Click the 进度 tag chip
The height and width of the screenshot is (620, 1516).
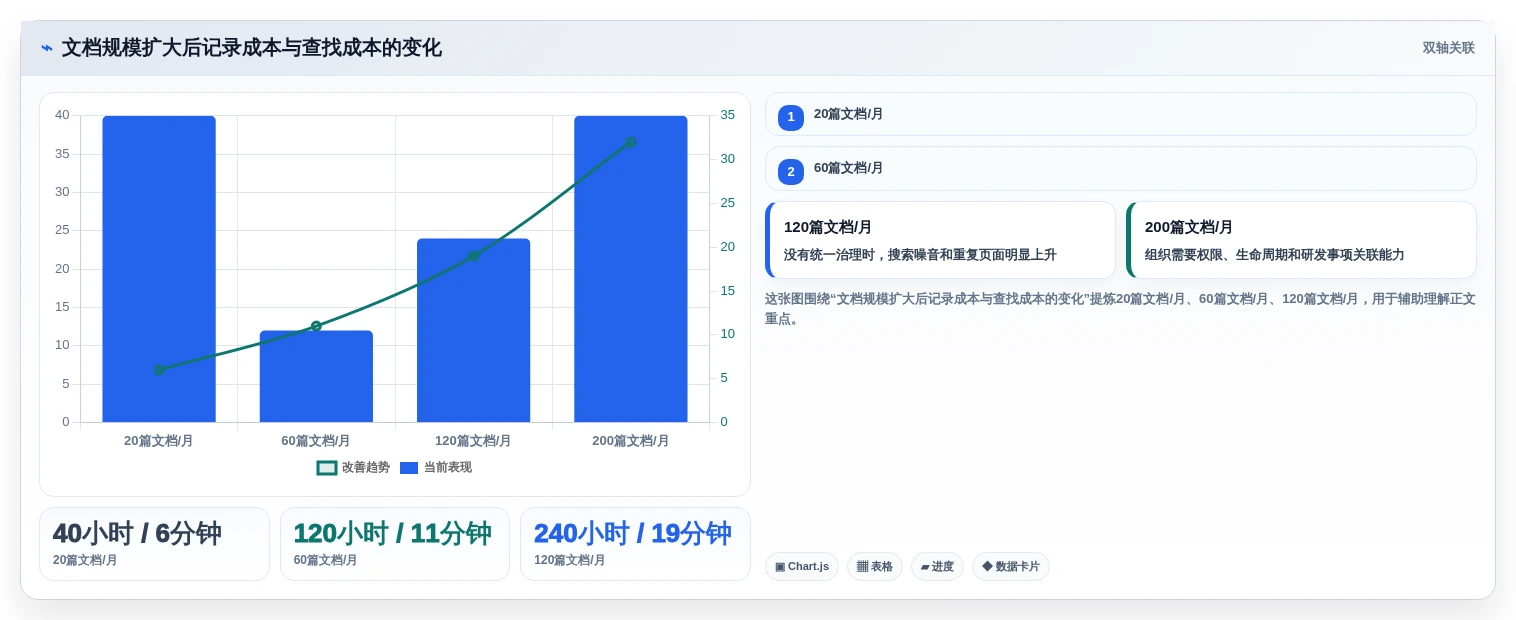click(x=937, y=567)
